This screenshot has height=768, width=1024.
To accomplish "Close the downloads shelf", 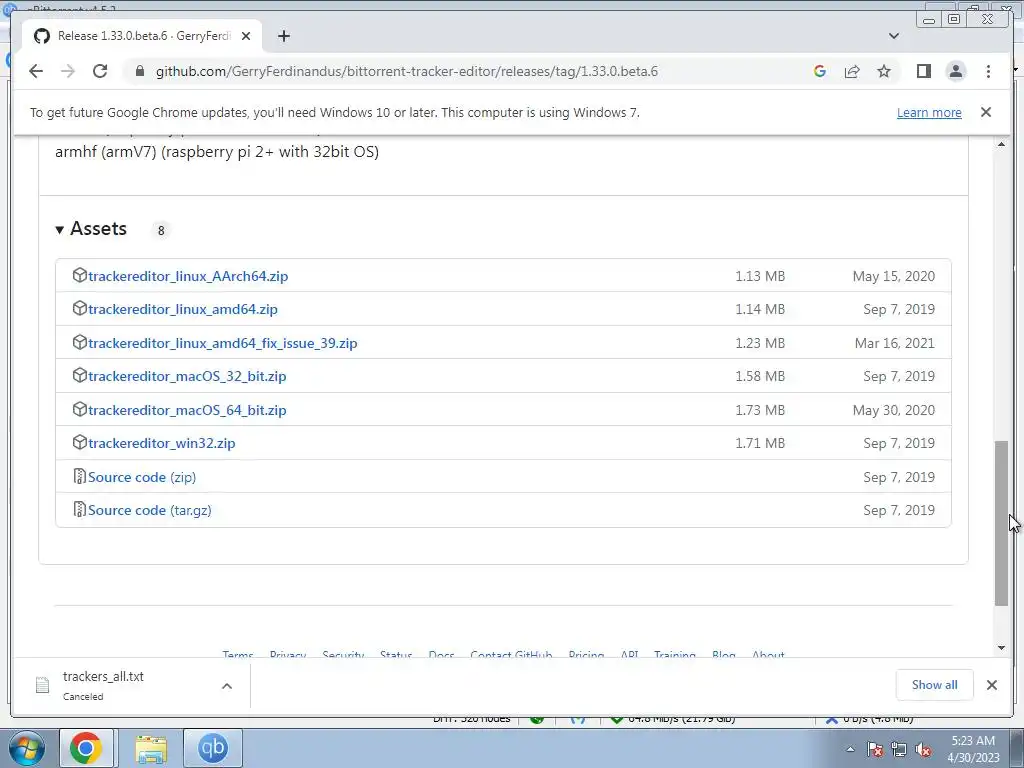I will pyautogui.click(x=992, y=685).
